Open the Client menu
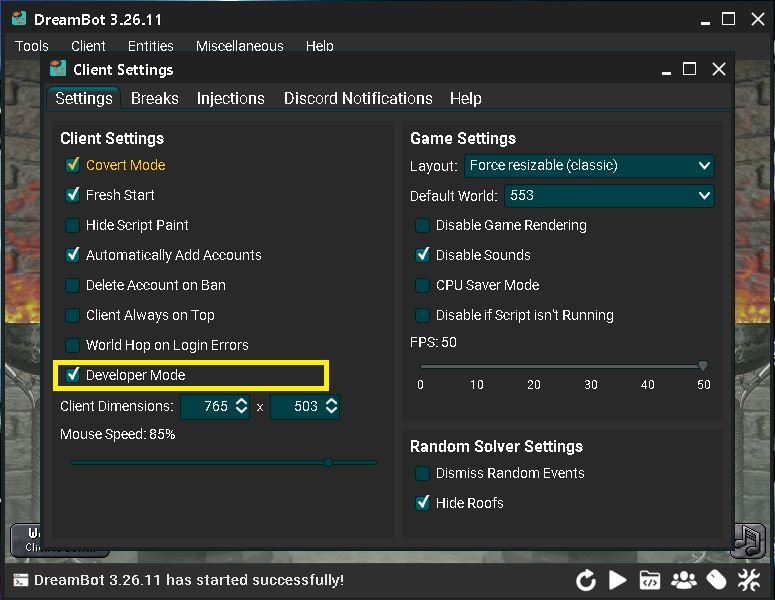This screenshot has height=600, width=775. [x=88, y=46]
